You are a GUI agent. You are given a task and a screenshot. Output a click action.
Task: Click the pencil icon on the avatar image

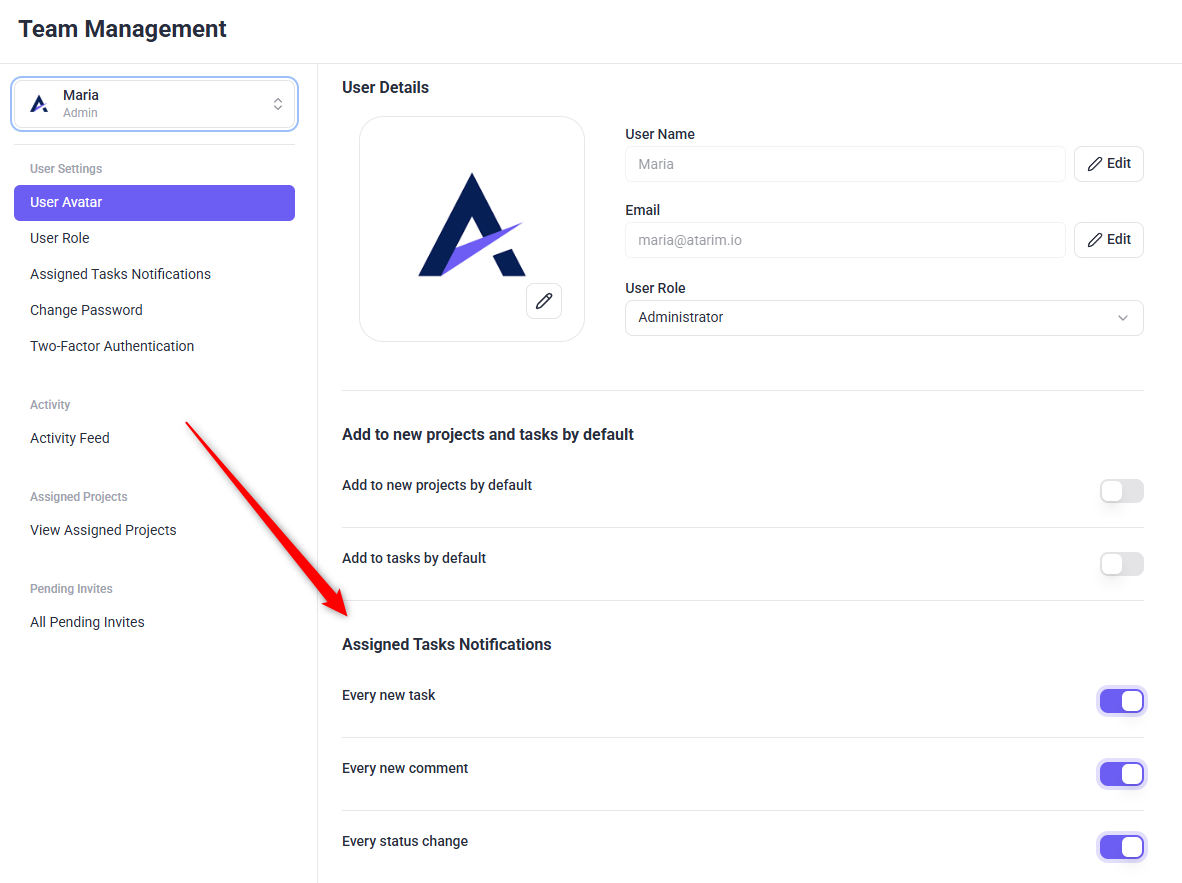pos(544,301)
